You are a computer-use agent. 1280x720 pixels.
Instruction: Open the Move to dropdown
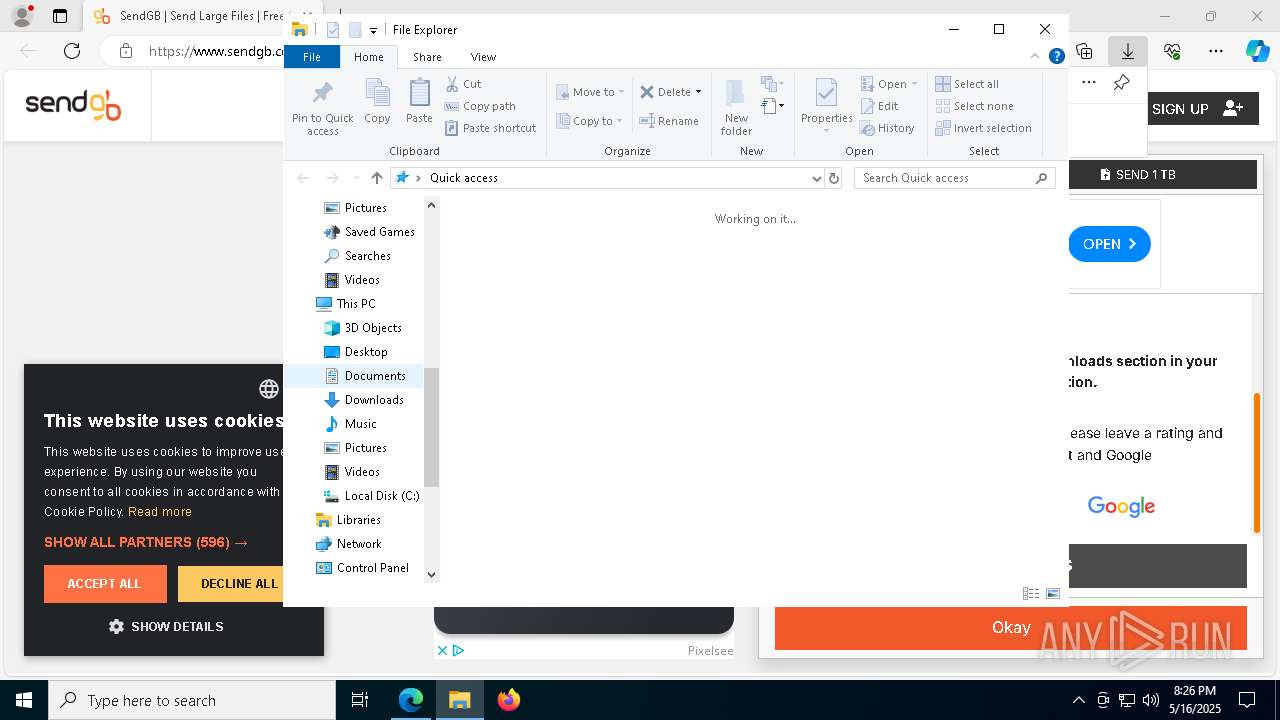click(x=590, y=92)
